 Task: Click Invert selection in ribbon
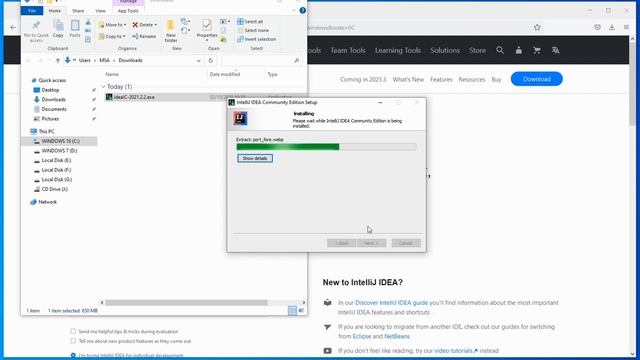tap(257, 39)
